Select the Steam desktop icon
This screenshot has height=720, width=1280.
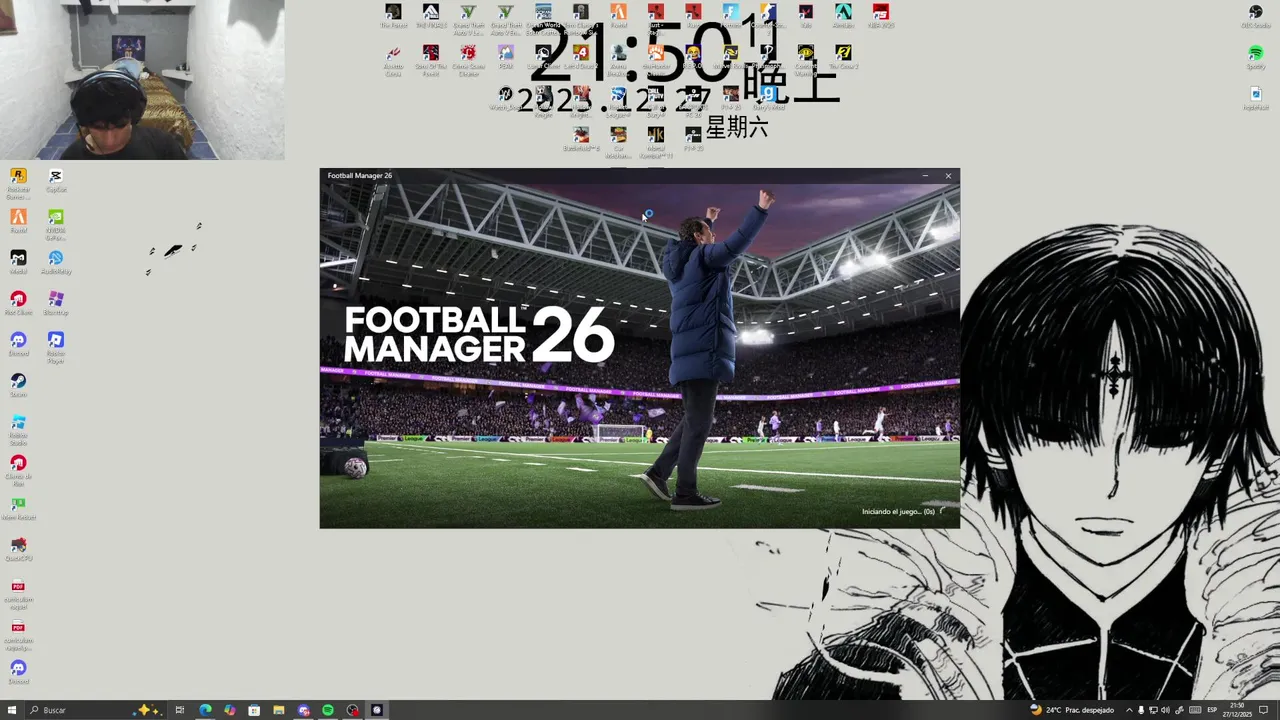[x=18, y=384]
